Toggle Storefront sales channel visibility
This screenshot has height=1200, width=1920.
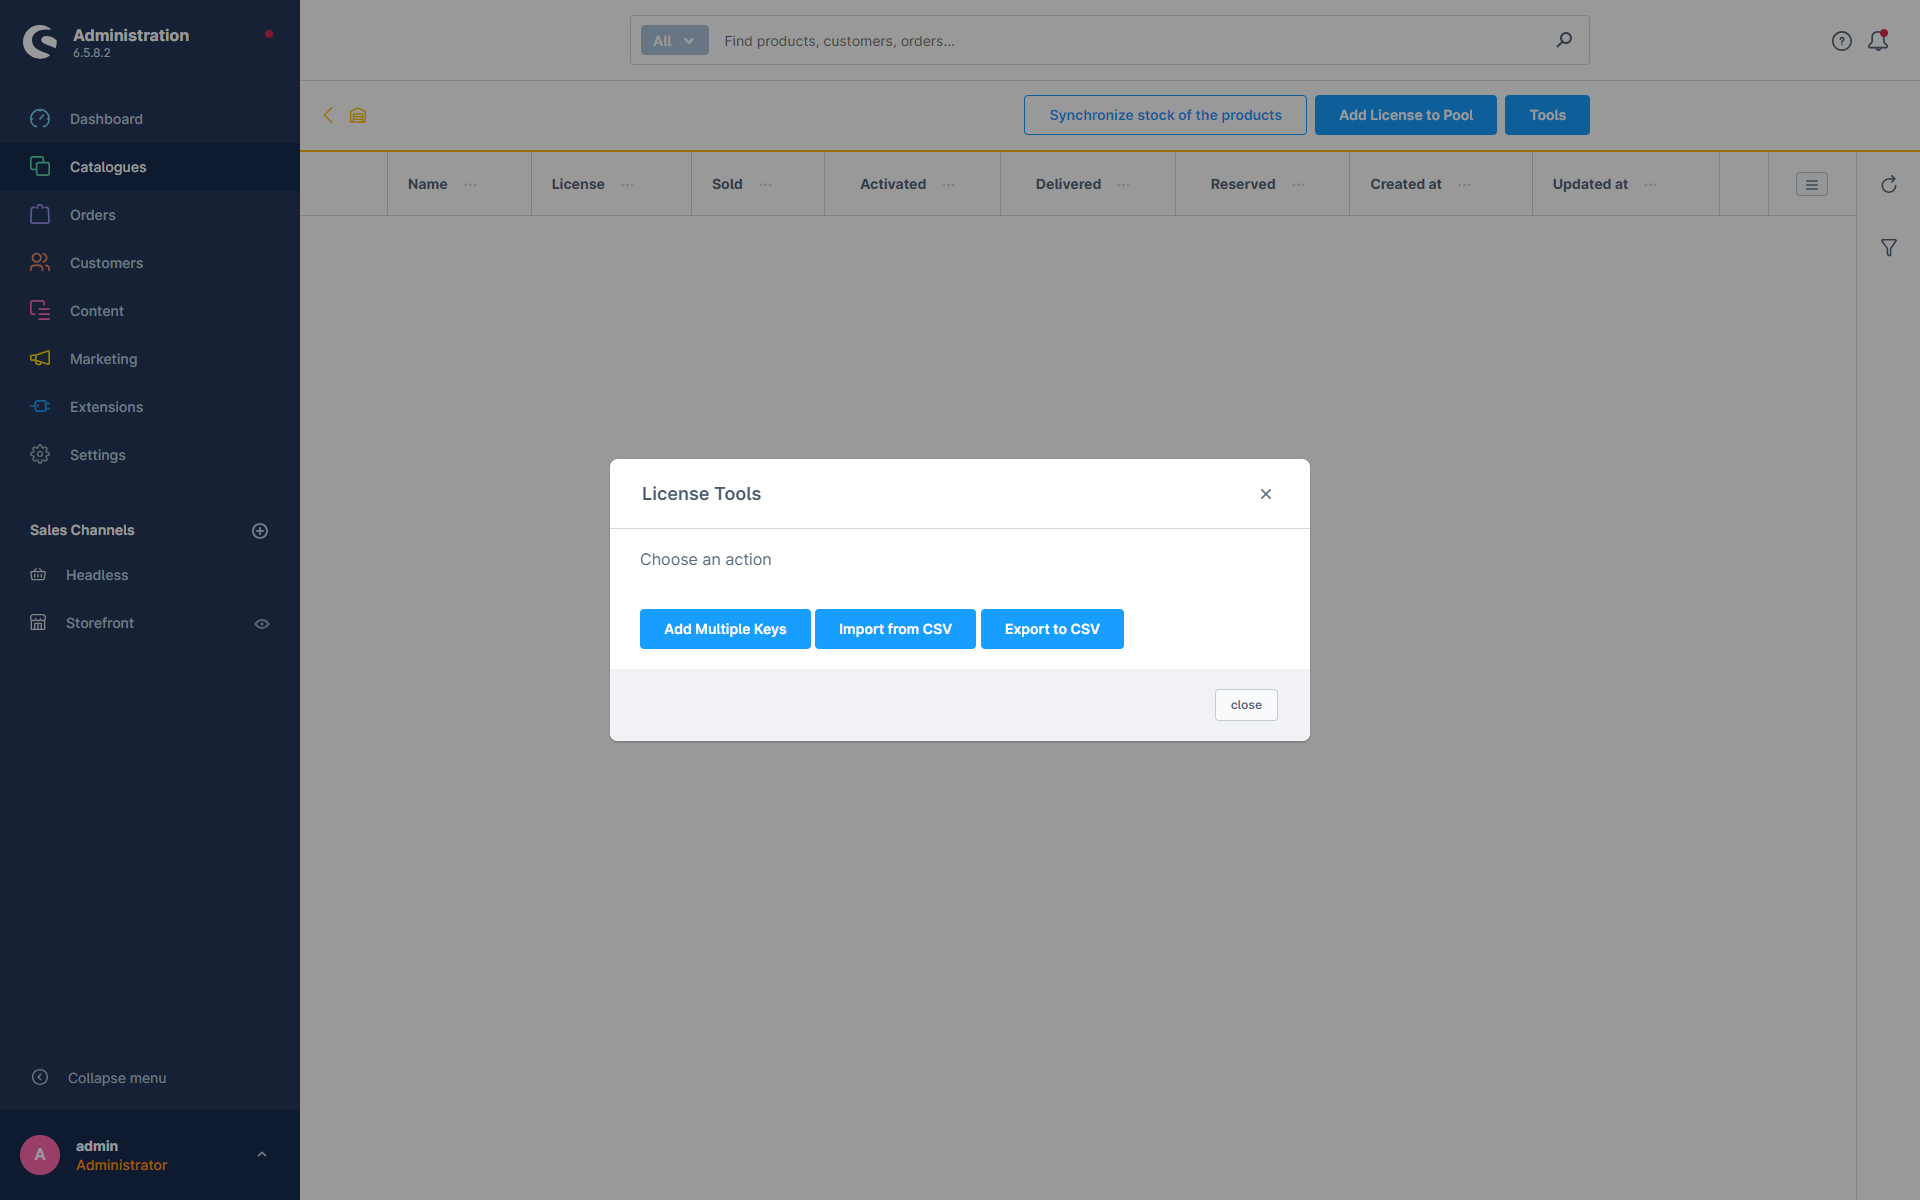[x=263, y=622]
